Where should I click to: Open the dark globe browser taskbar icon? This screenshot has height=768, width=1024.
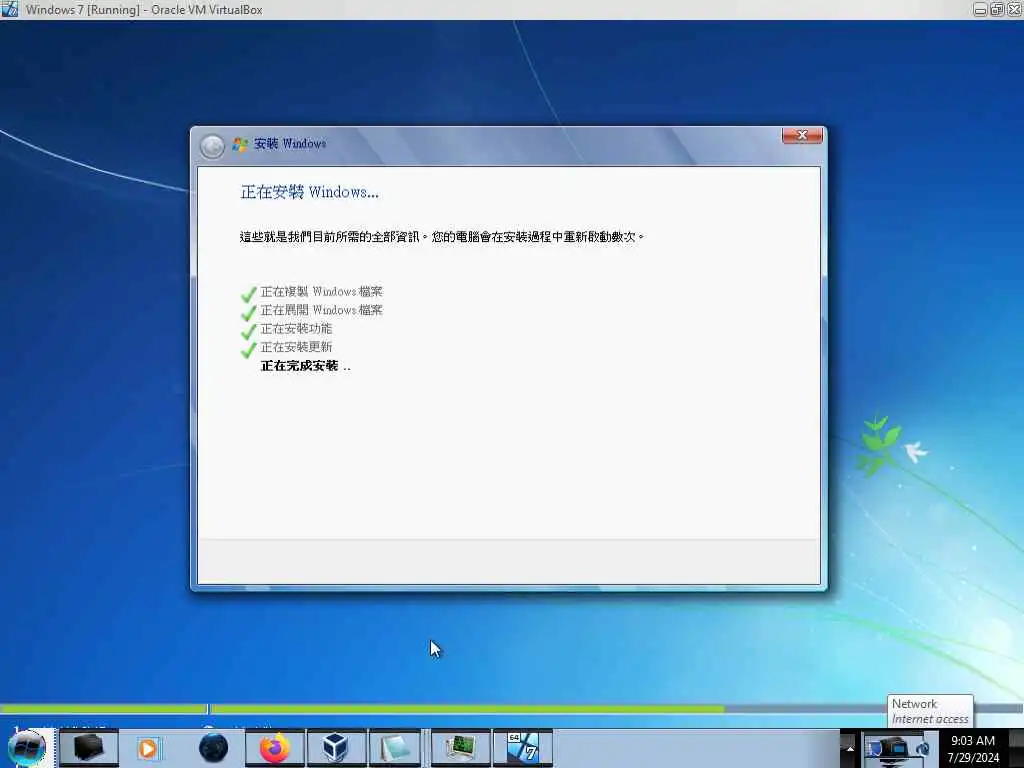(214, 748)
